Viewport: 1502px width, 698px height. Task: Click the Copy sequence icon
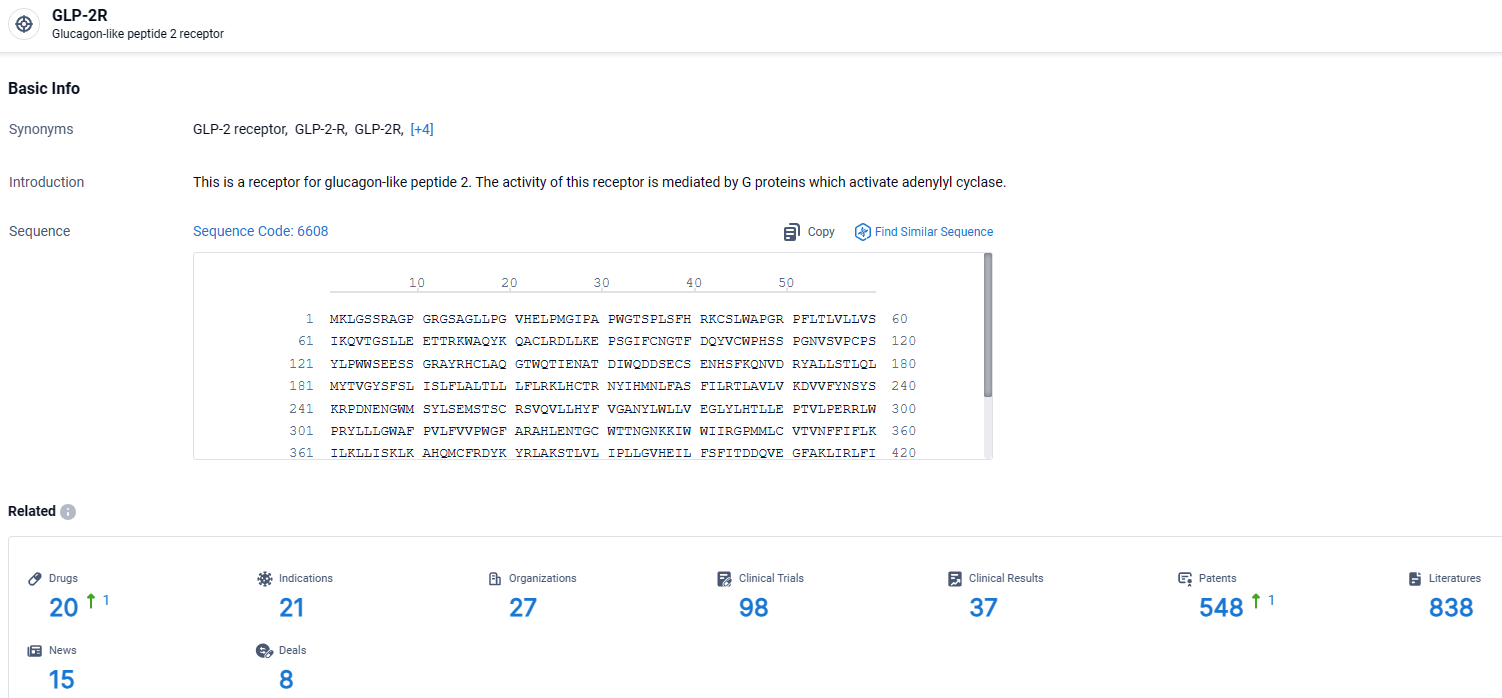(791, 232)
